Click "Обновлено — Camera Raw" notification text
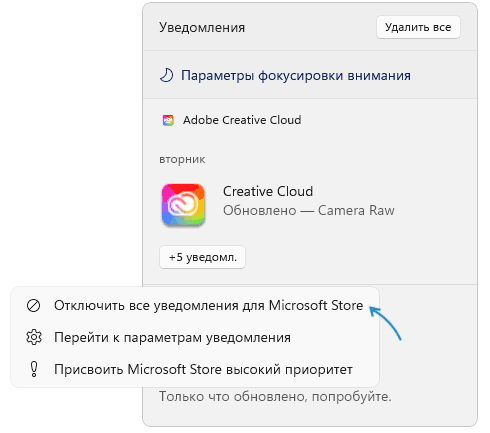This screenshot has height=433, width=490. [x=309, y=210]
